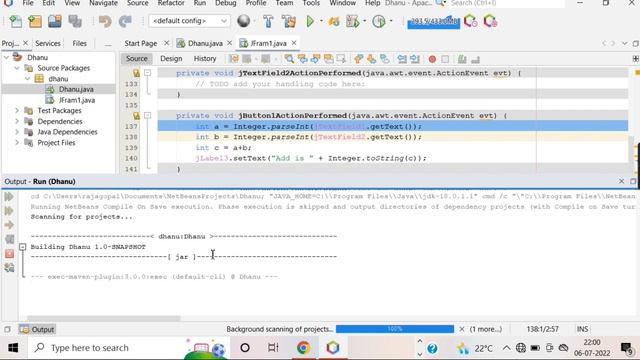Open the Refactor menu
The width and height of the screenshot is (640, 360).
(x=171, y=3)
